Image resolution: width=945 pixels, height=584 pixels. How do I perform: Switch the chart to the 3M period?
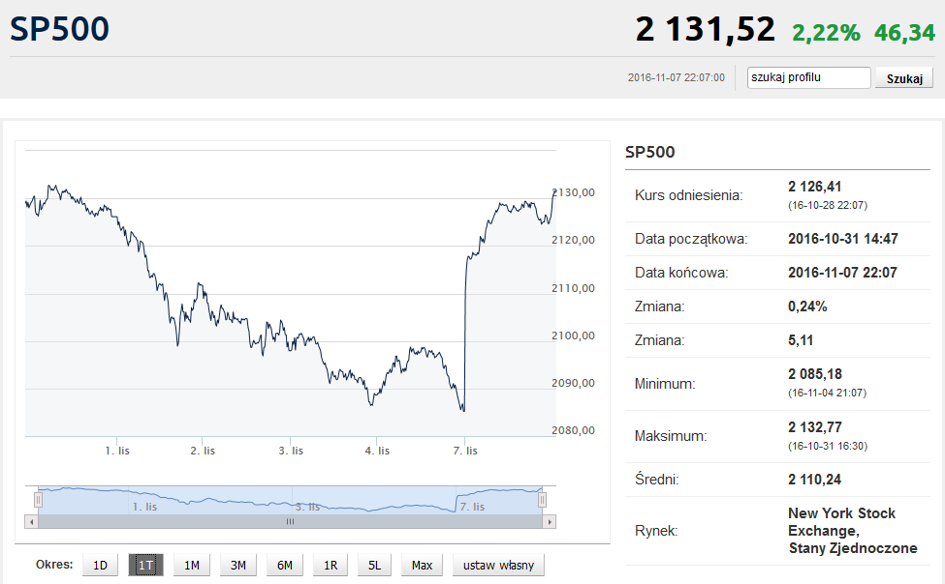tap(238, 565)
